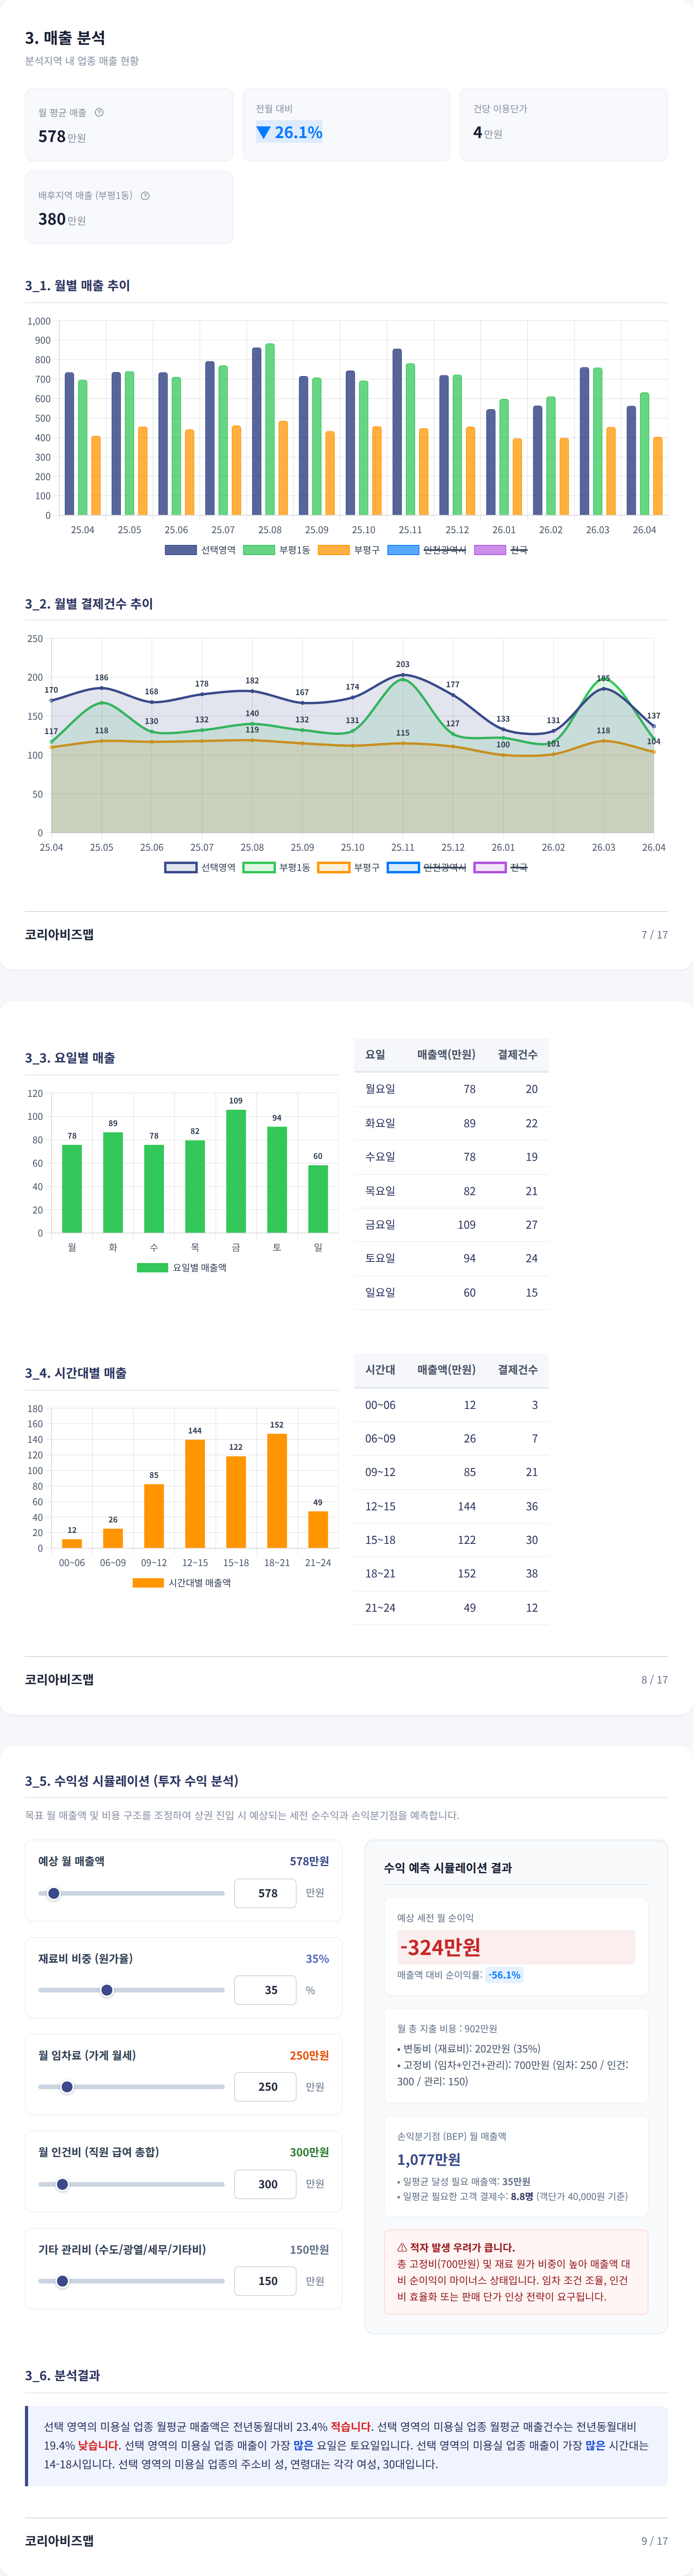Image resolution: width=693 pixels, height=2576 pixels.
Task: Toggle 선택영역 legend in 월별 결제건수 추이 chart
Action: coord(200,867)
